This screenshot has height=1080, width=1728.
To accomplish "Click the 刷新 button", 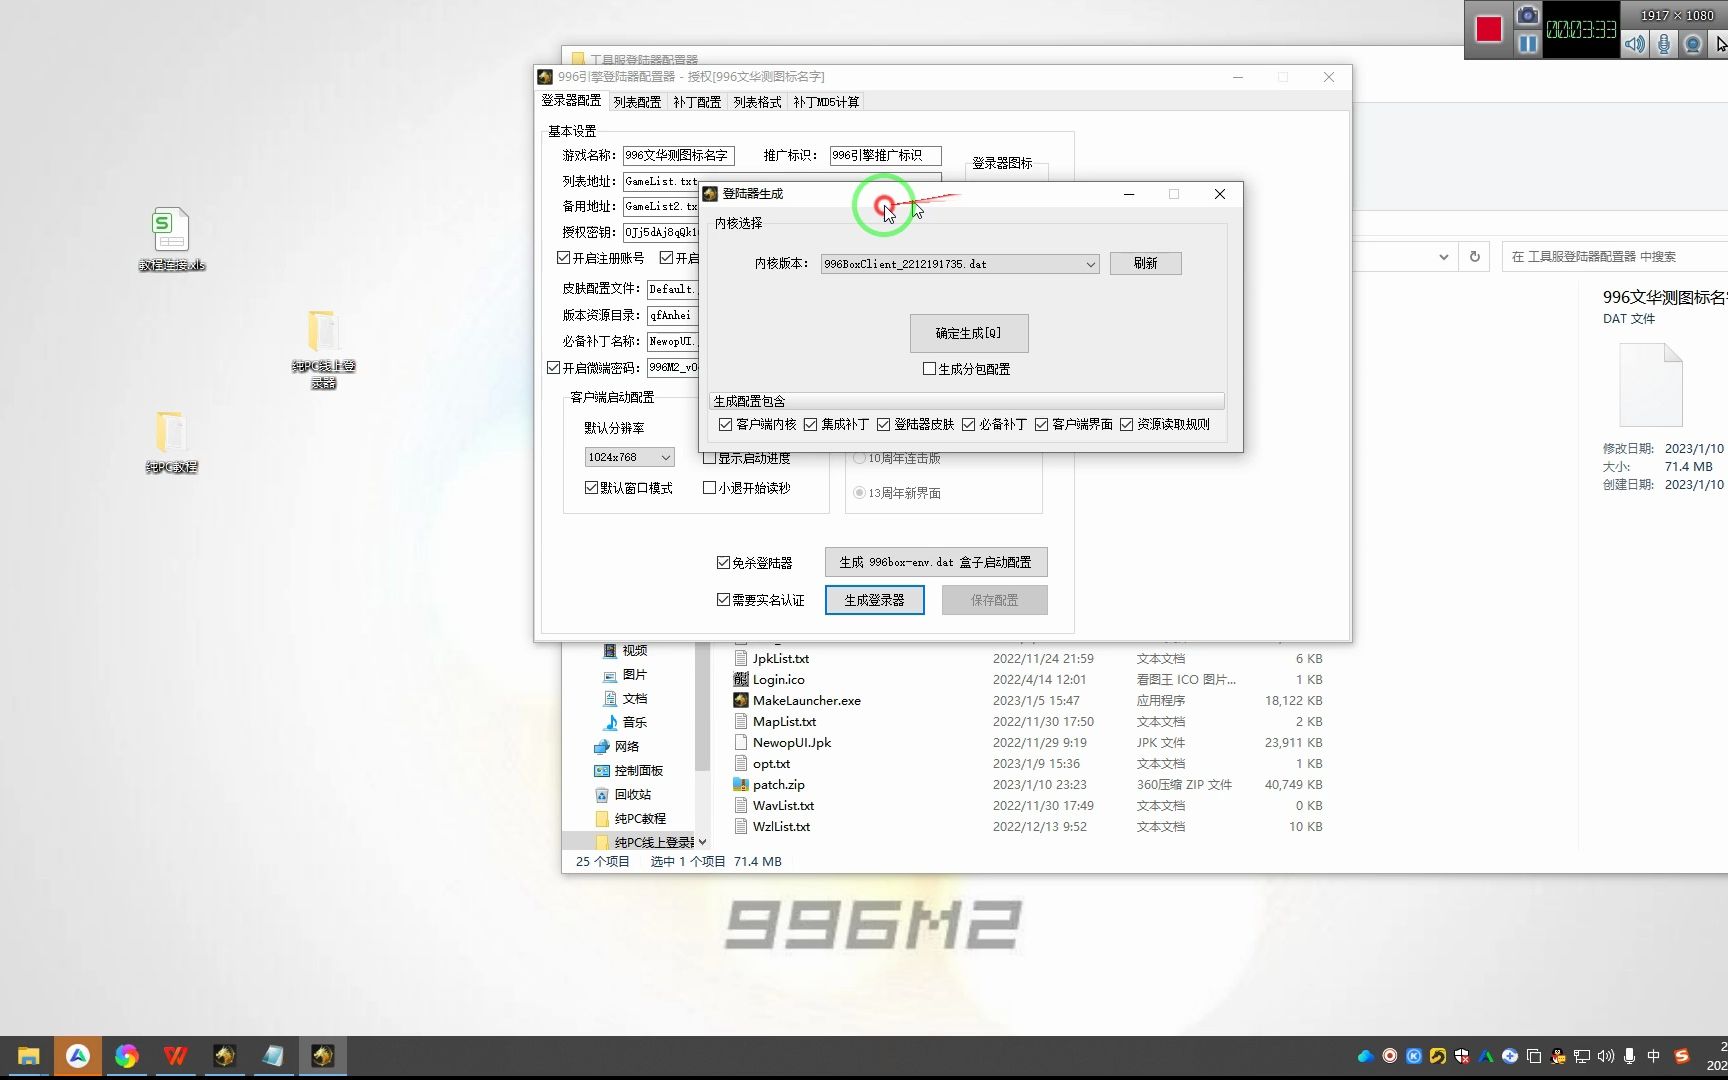I will [x=1146, y=264].
